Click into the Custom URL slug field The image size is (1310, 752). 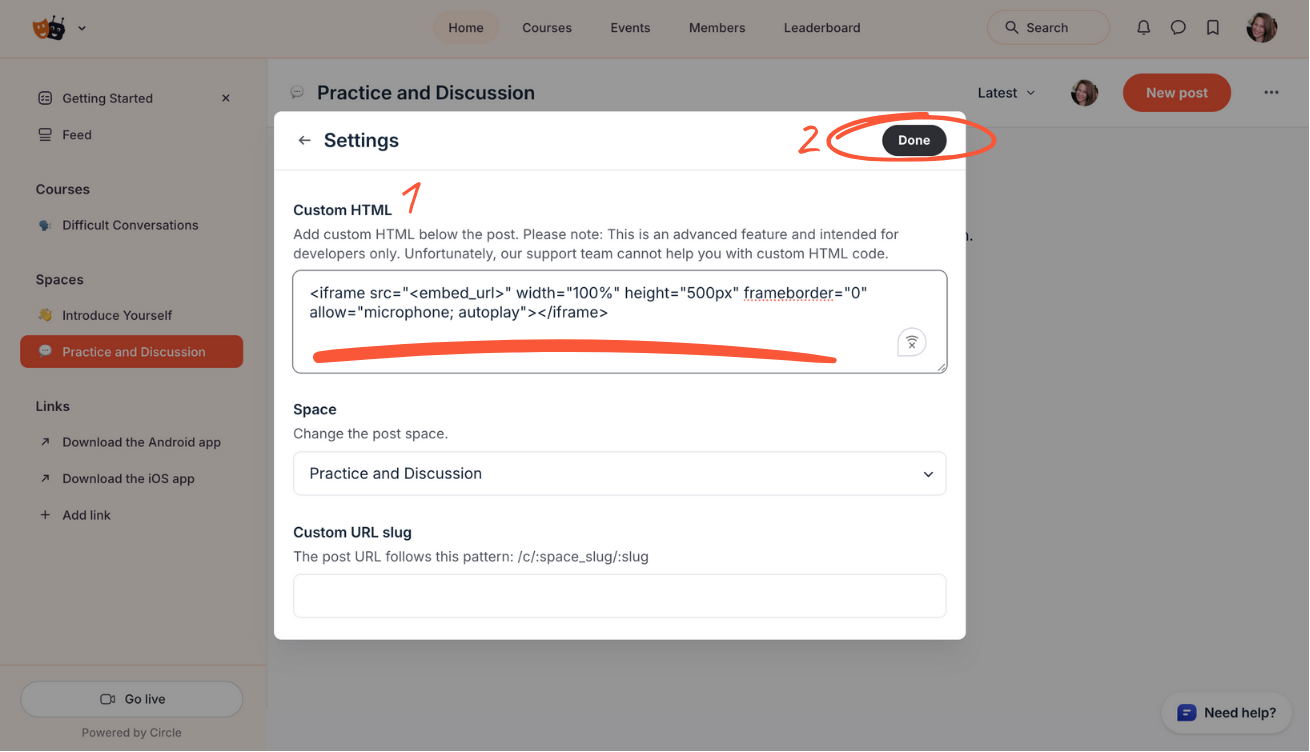coord(619,596)
